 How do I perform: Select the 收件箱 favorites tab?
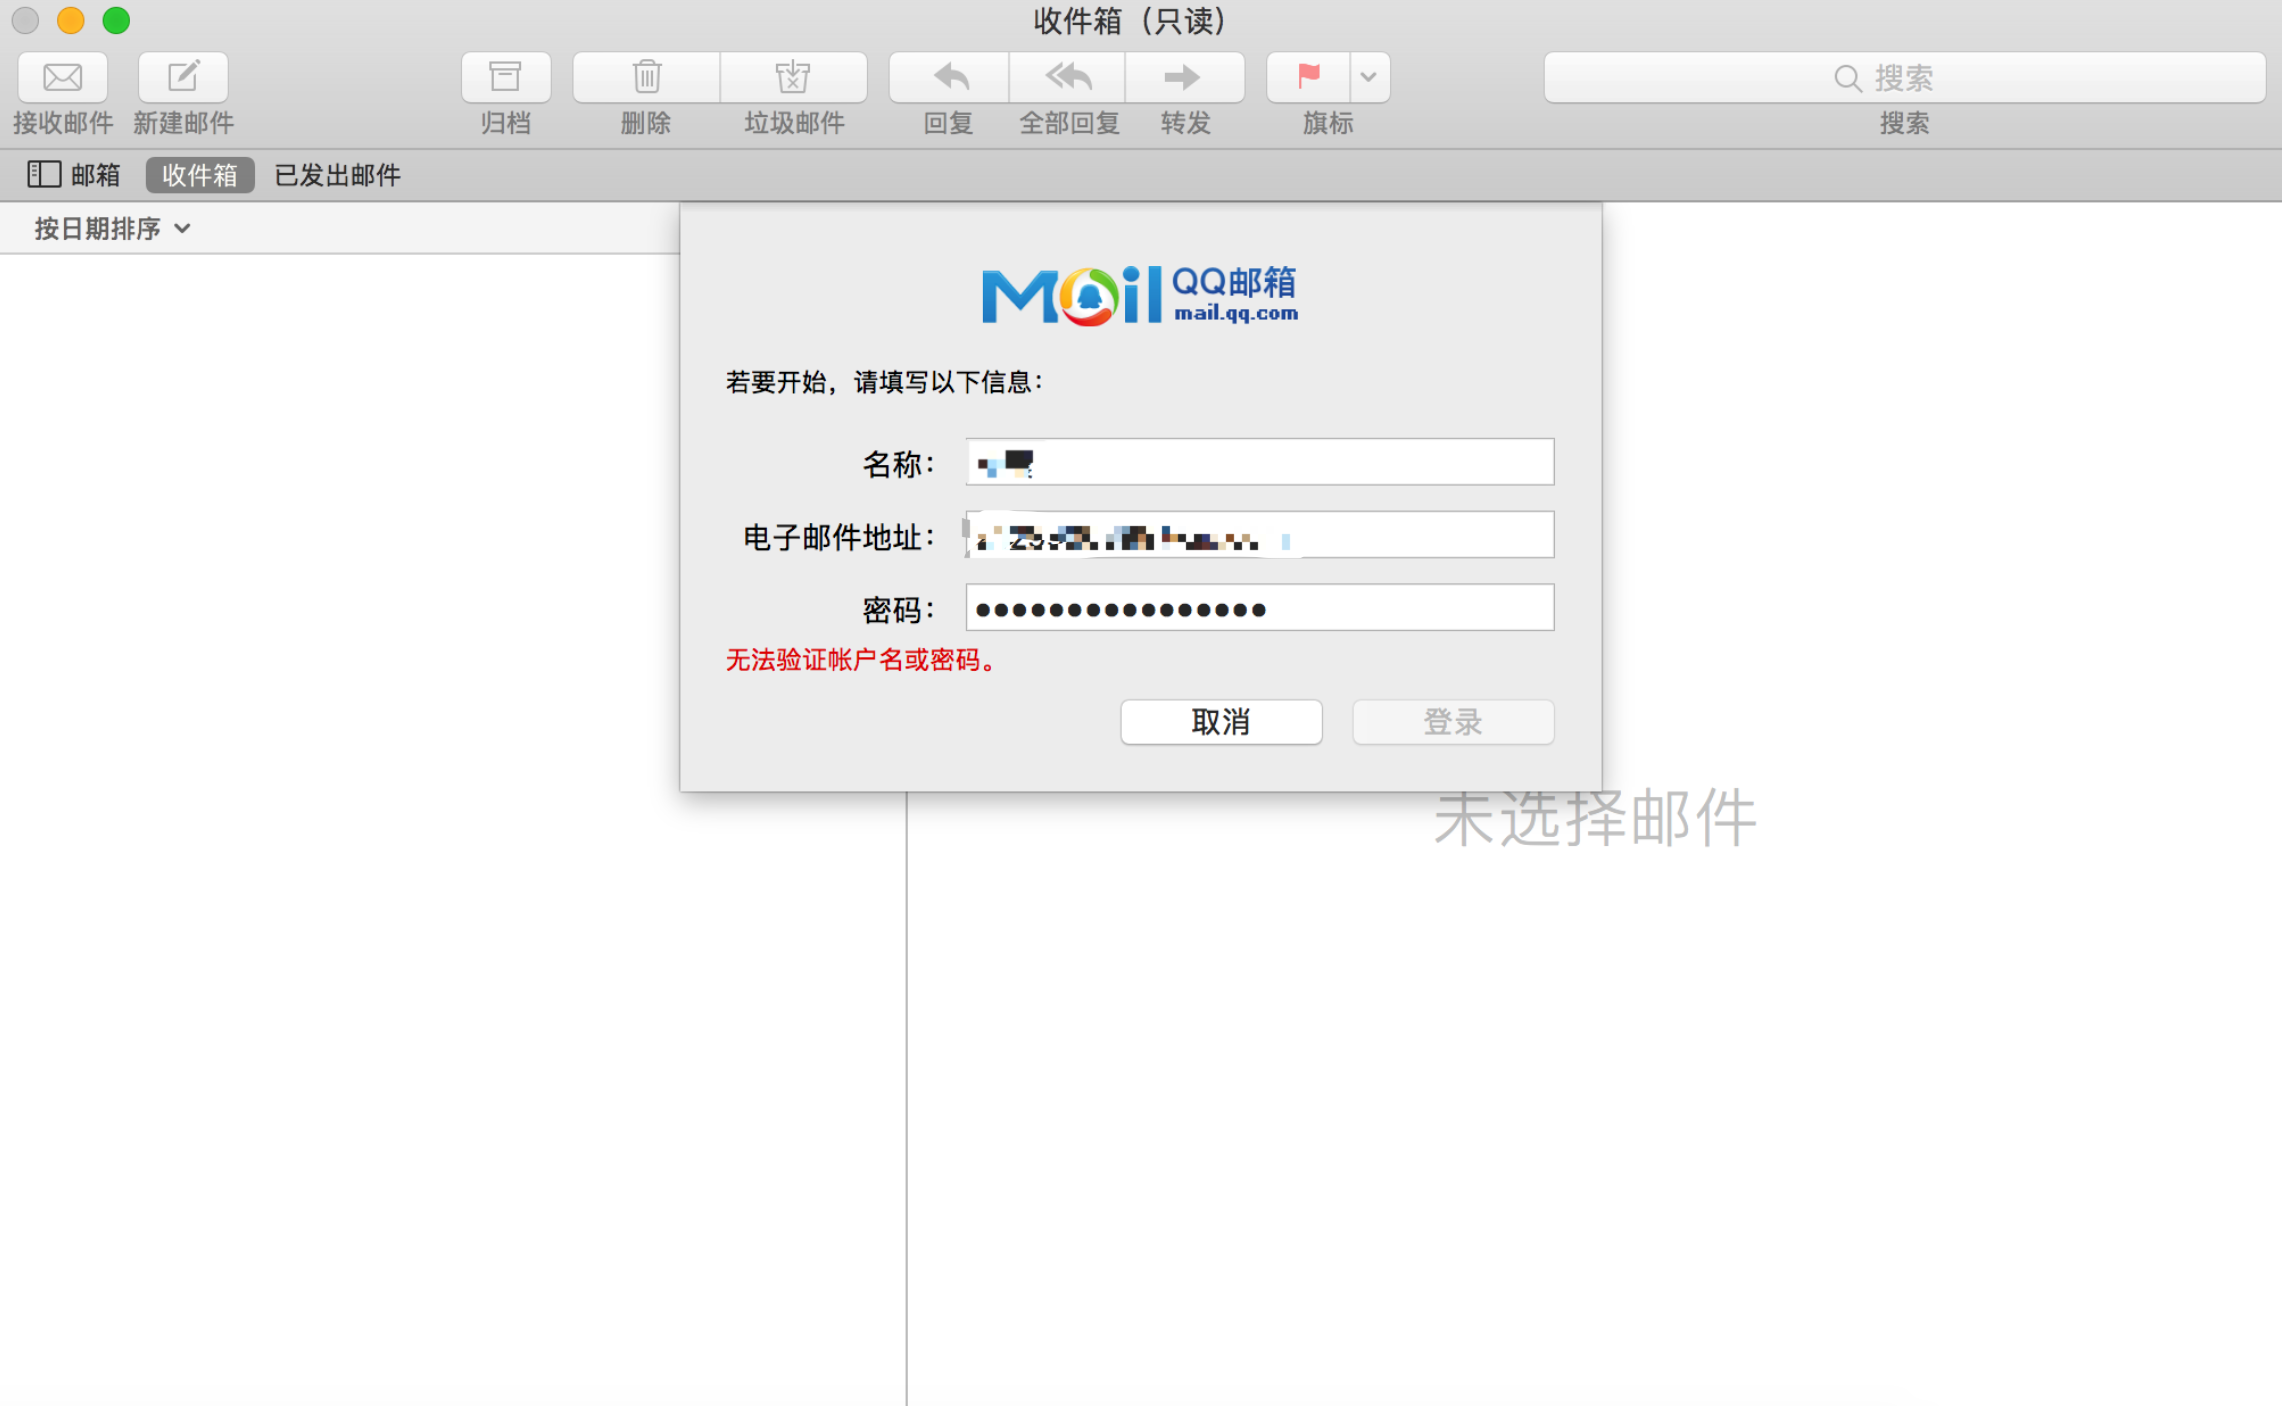click(200, 175)
